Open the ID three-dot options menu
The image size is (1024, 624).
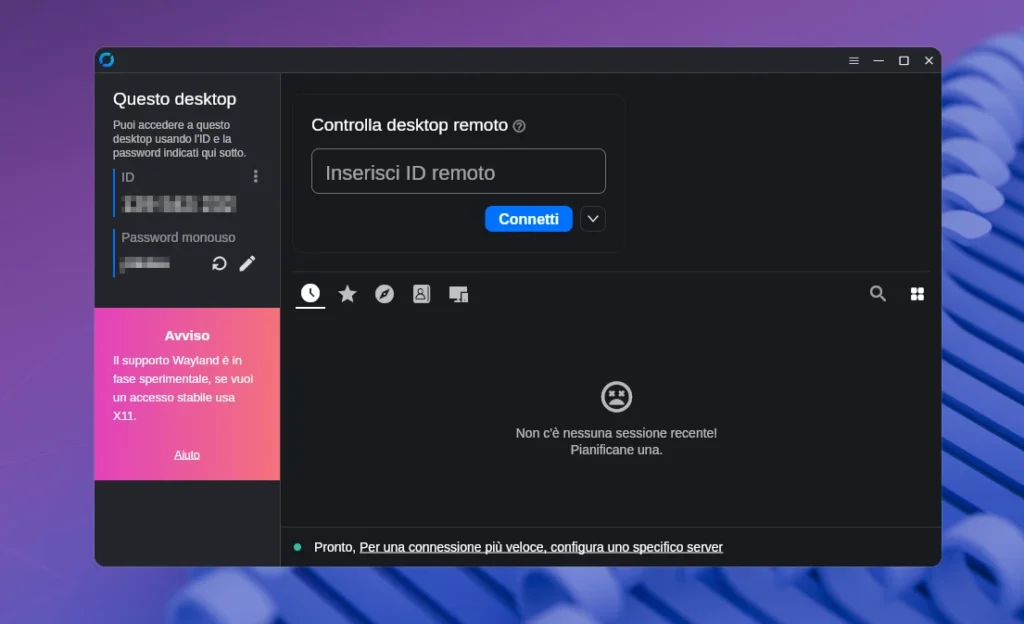coord(256,176)
